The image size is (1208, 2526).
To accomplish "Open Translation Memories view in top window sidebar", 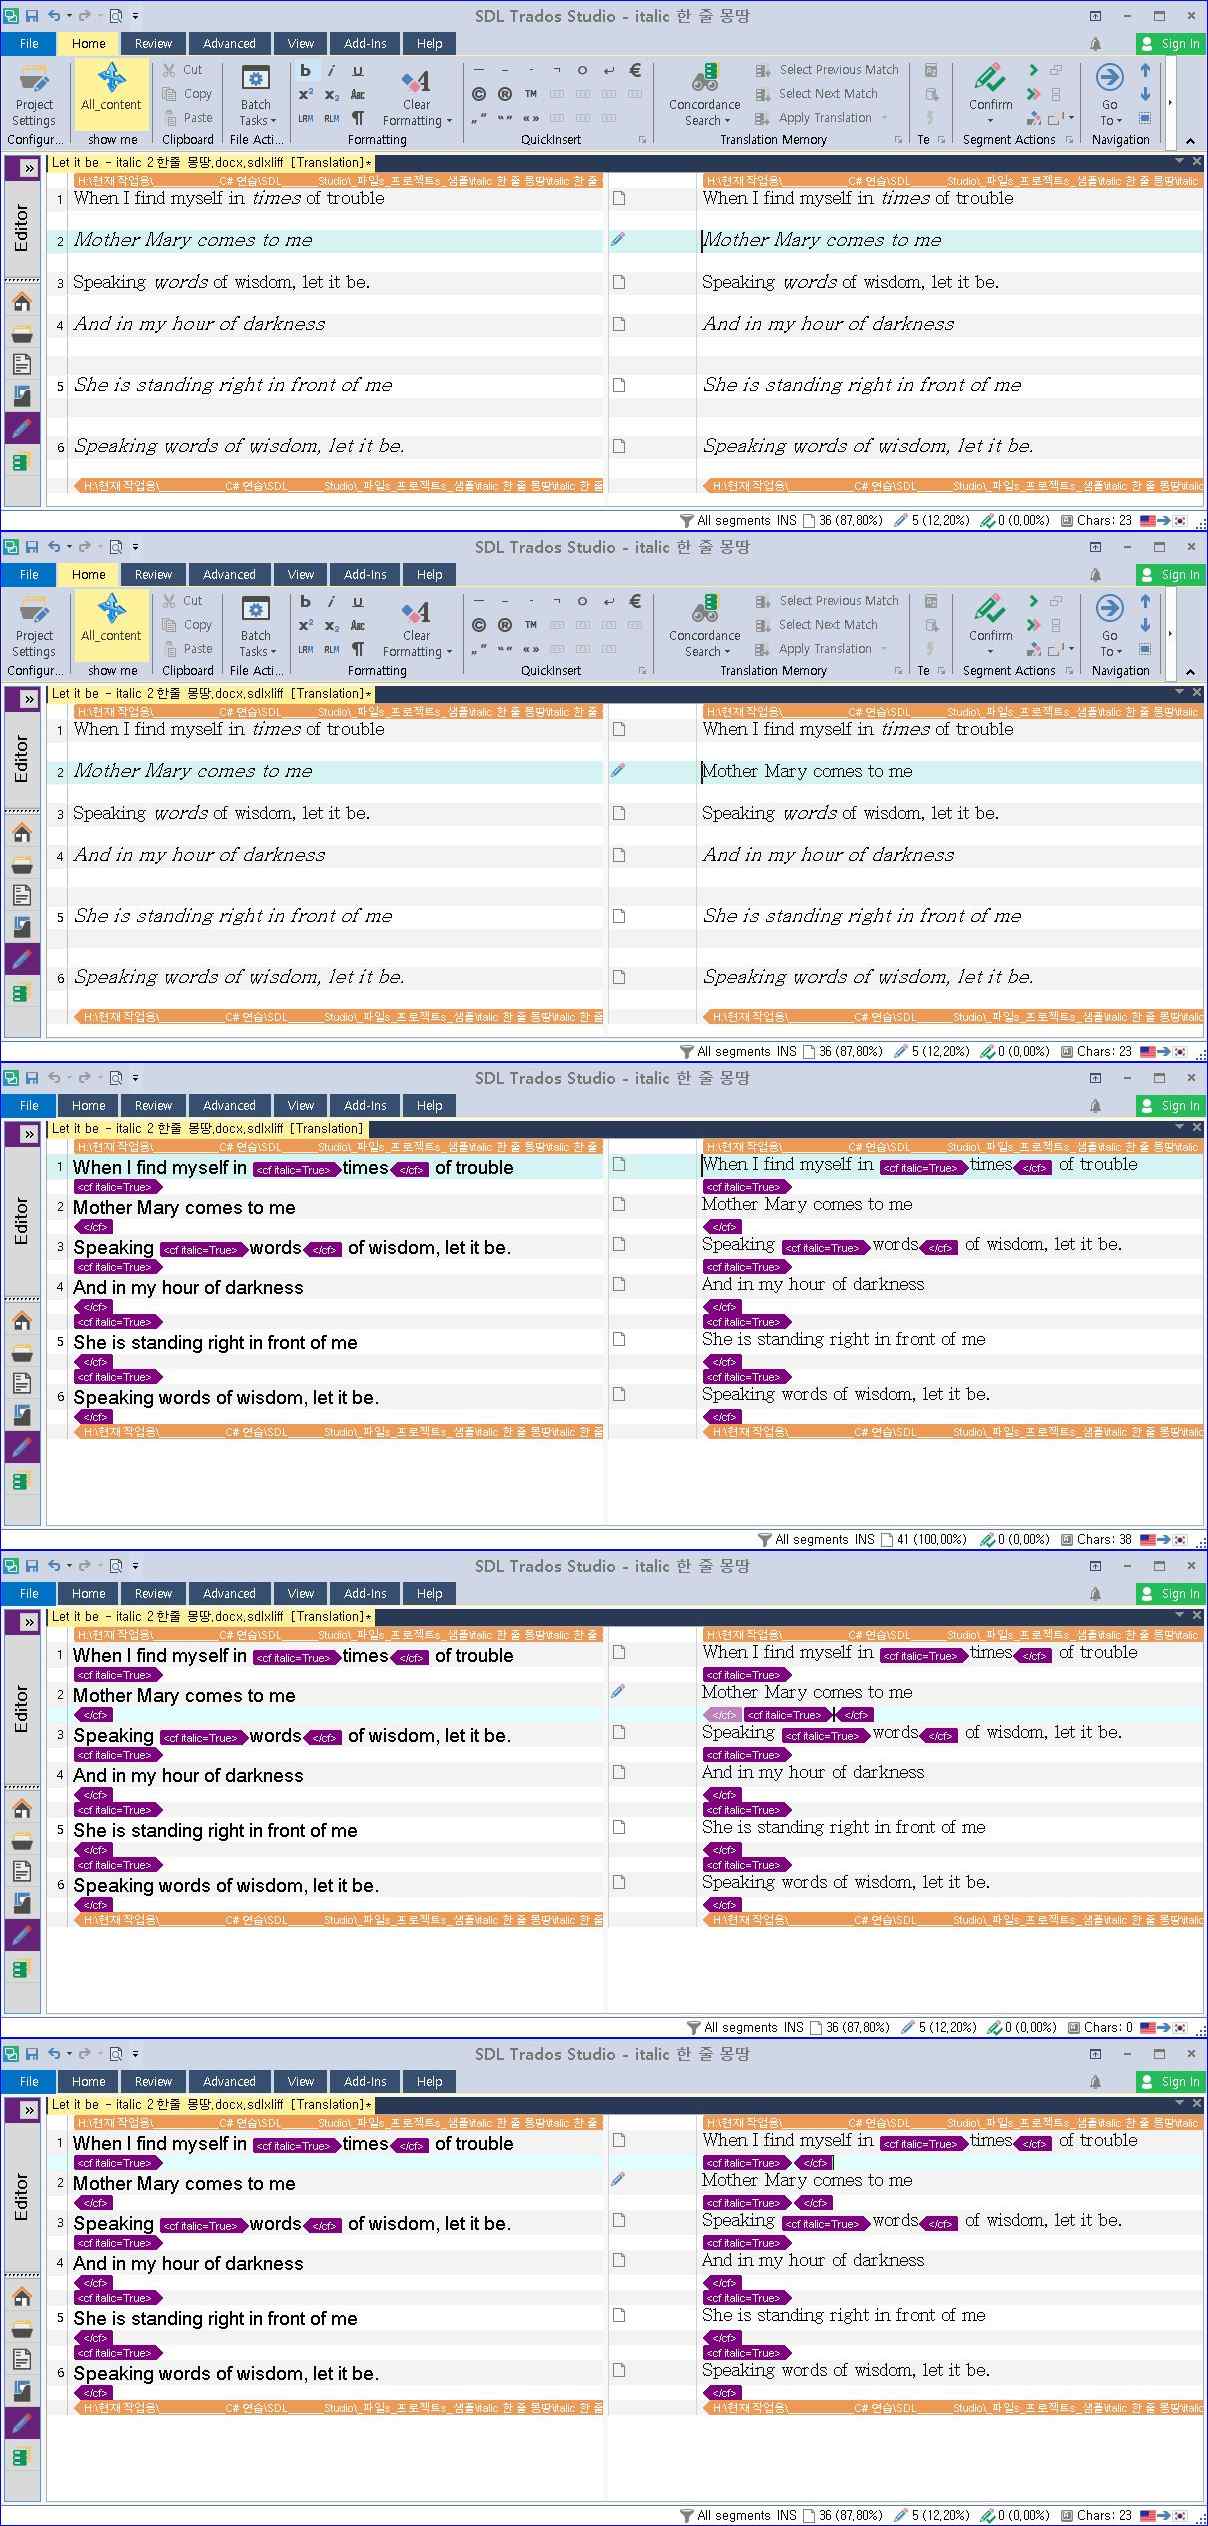I will (x=22, y=462).
